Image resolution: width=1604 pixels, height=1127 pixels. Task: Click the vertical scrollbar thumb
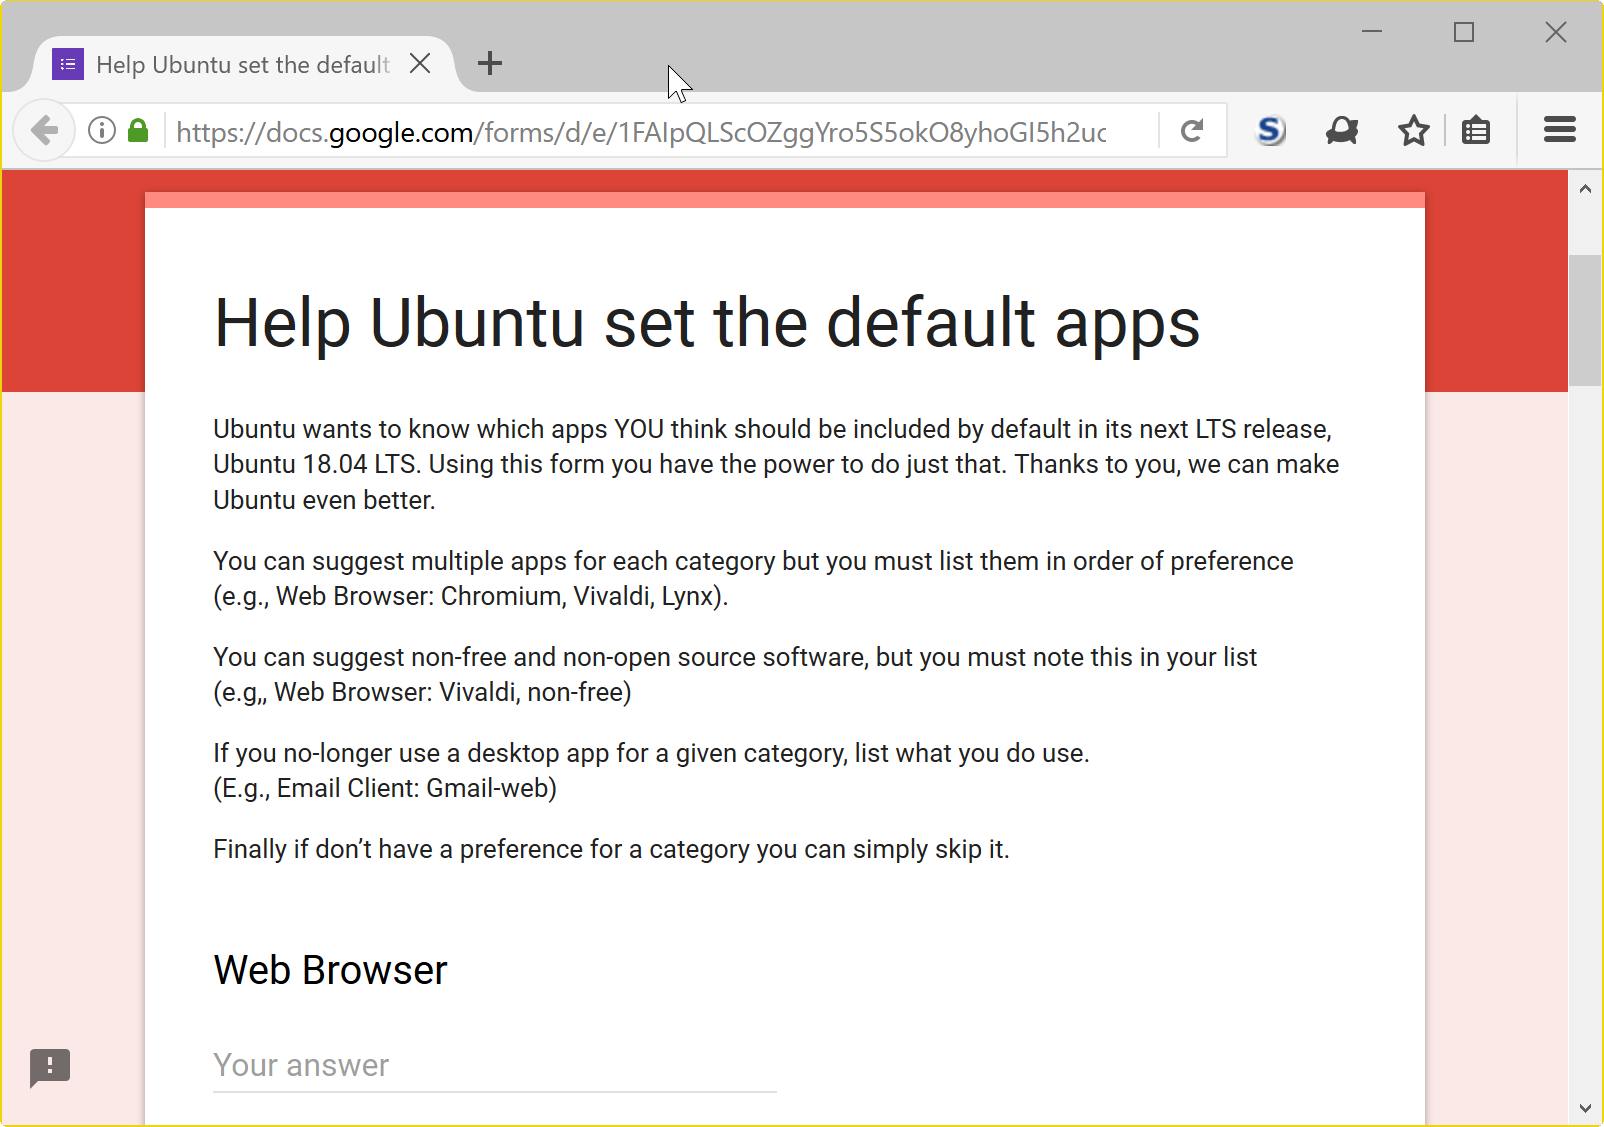1585,321
